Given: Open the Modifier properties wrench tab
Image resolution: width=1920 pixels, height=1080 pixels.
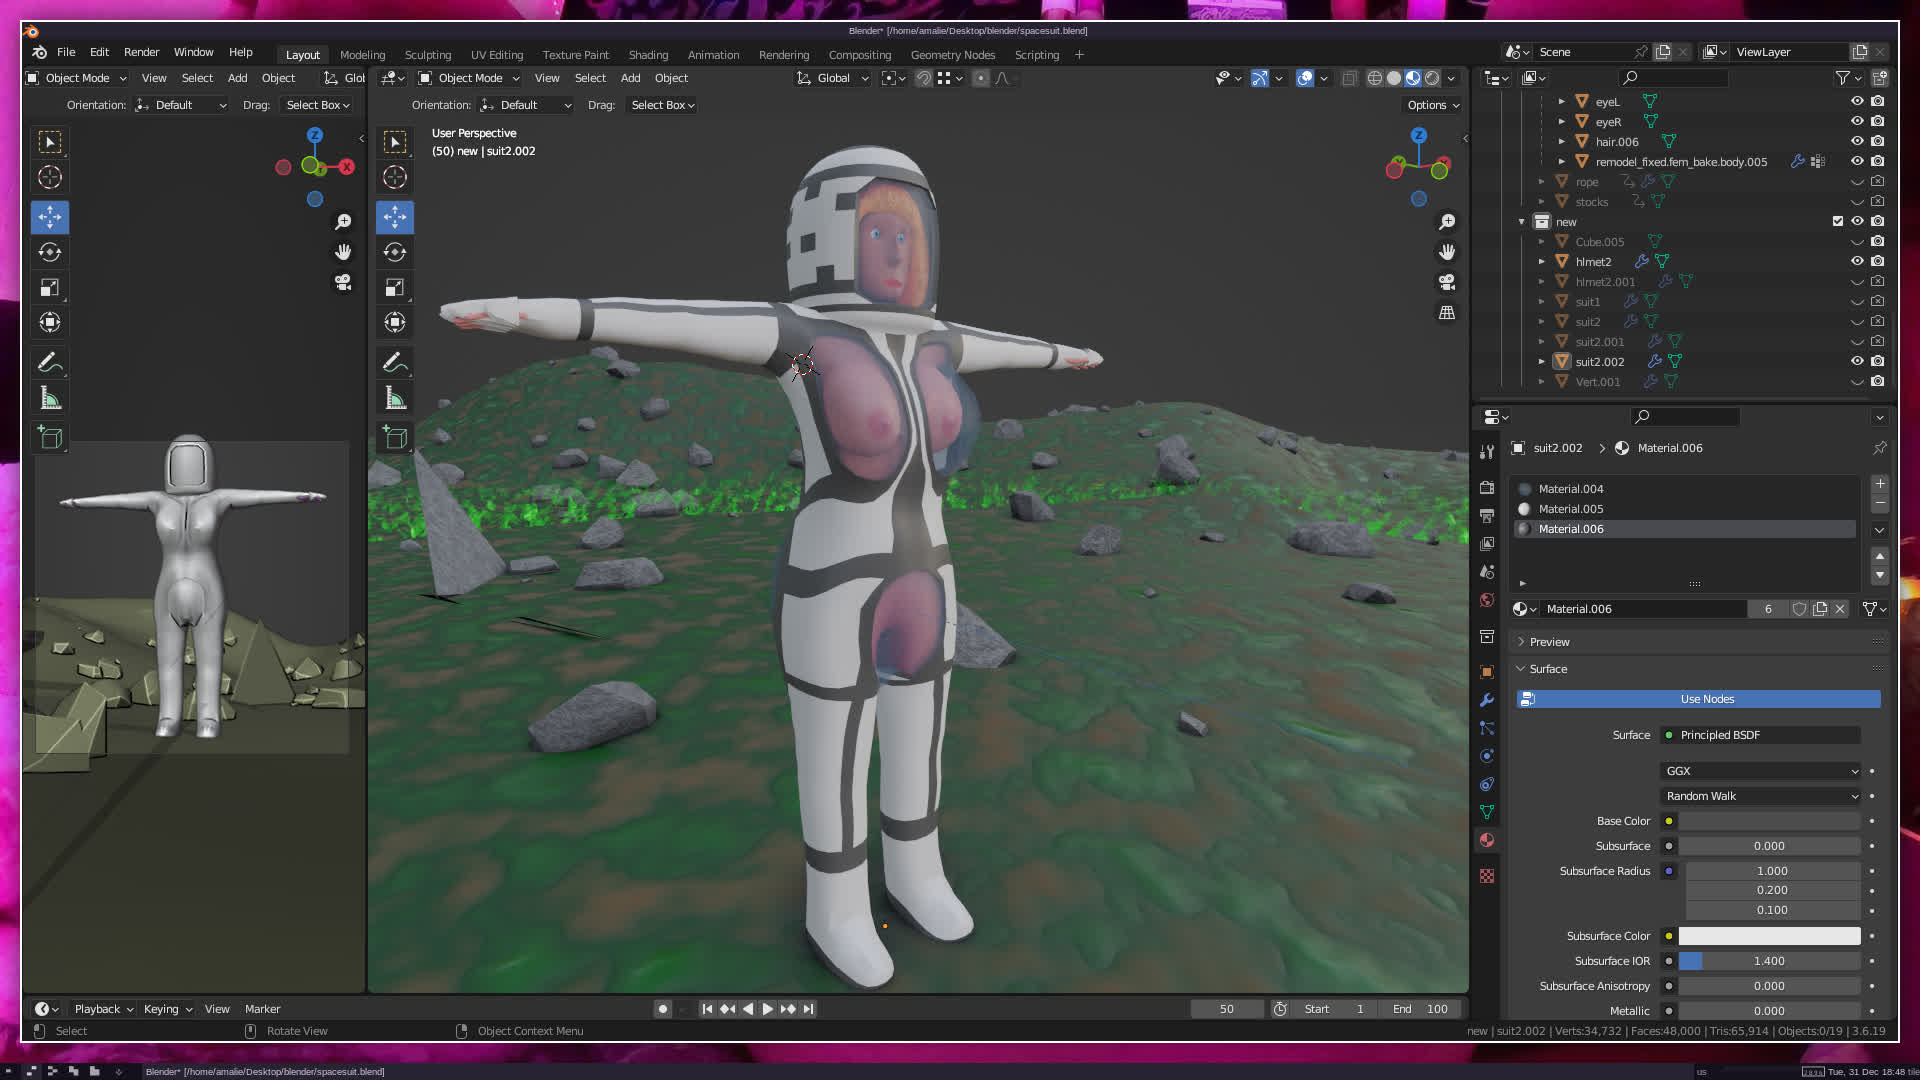Looking at the screenshot, I should [x=1487, y=700].
